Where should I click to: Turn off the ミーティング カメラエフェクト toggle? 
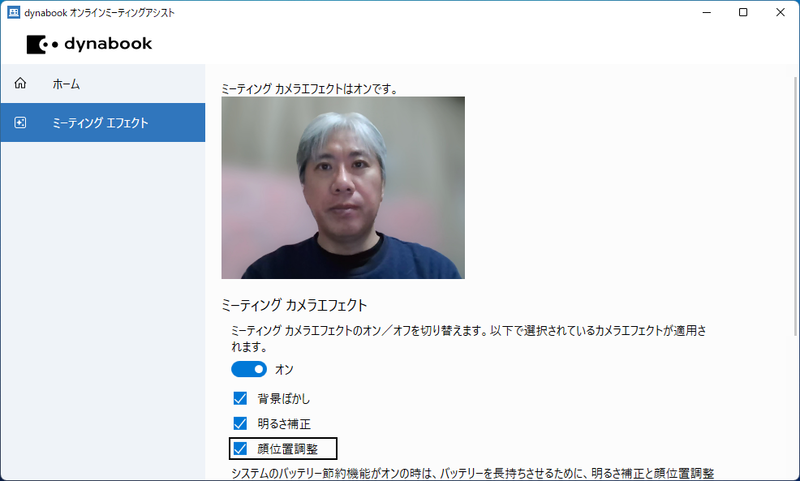tap(249, 369)
